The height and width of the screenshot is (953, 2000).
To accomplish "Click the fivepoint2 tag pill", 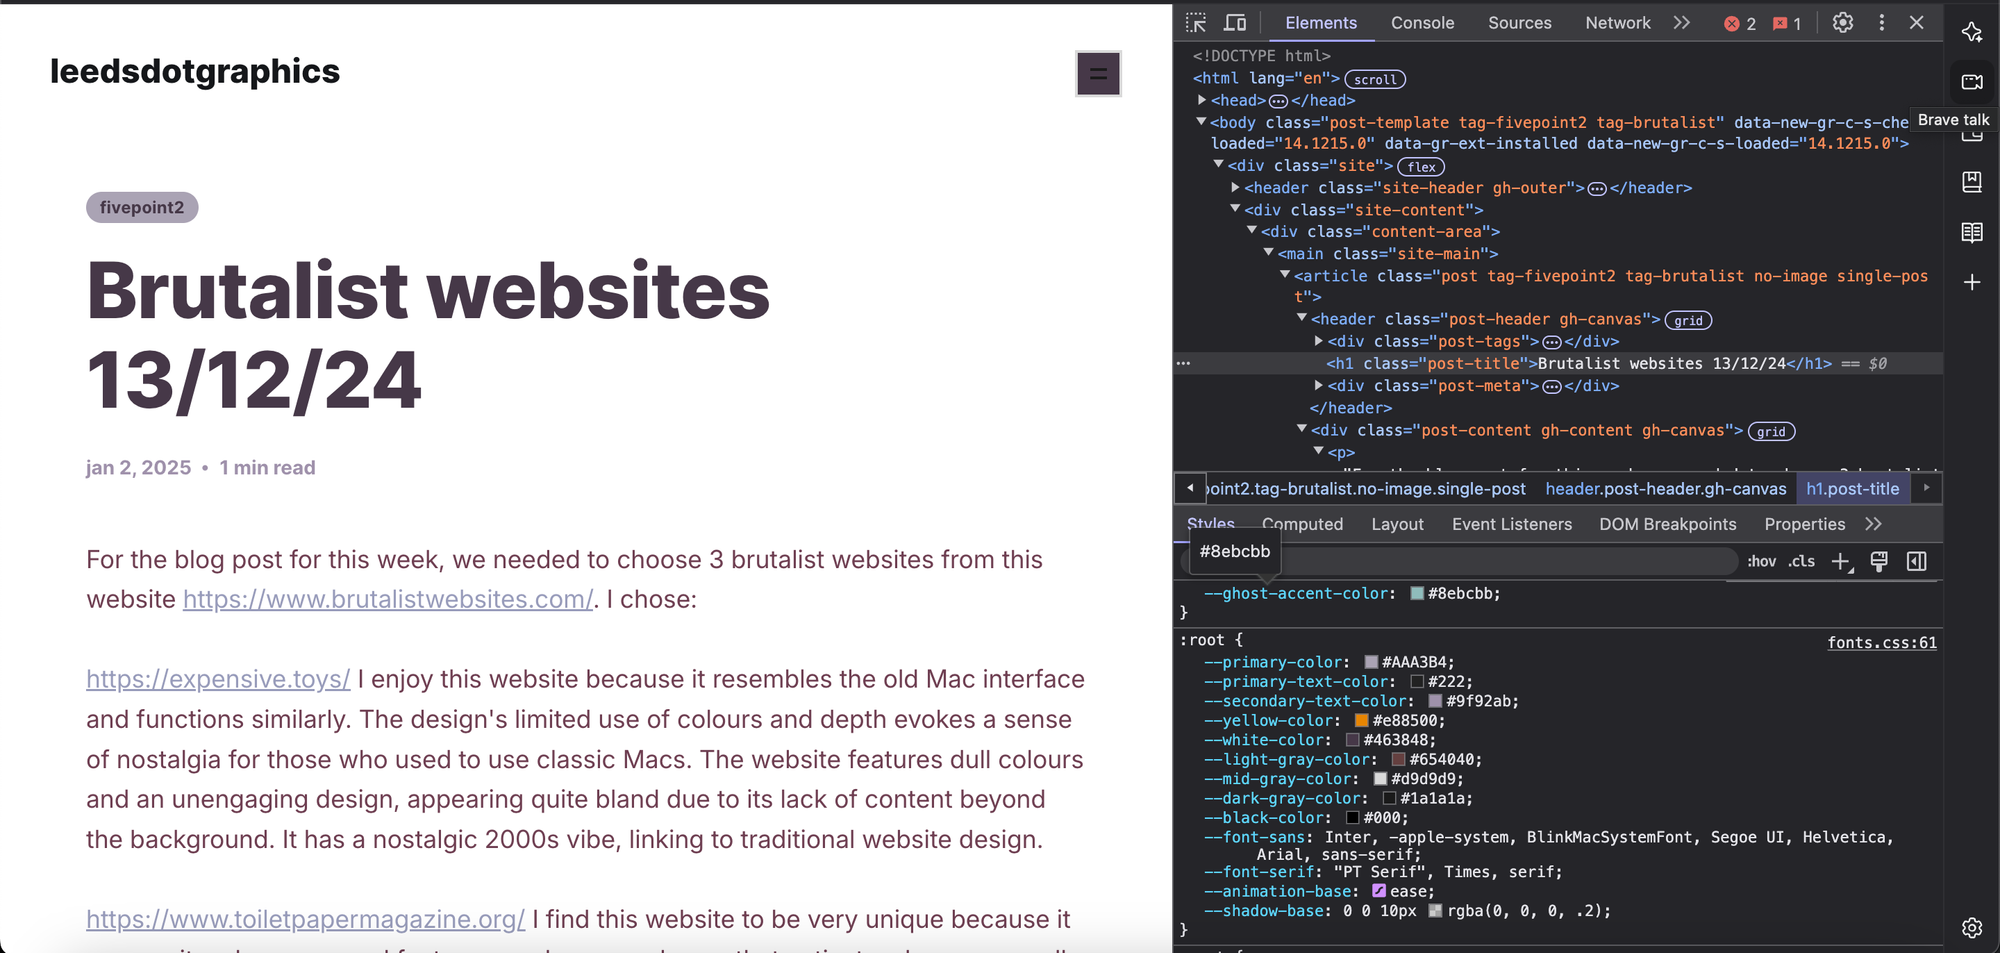I will 142,208.
